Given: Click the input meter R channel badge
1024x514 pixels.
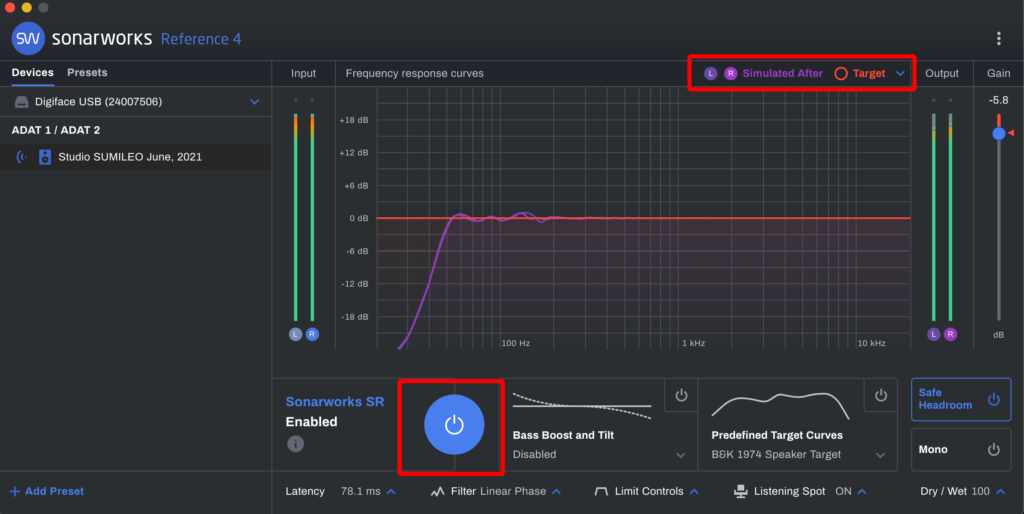Looking at the screenshot, I should coord(312,334).
